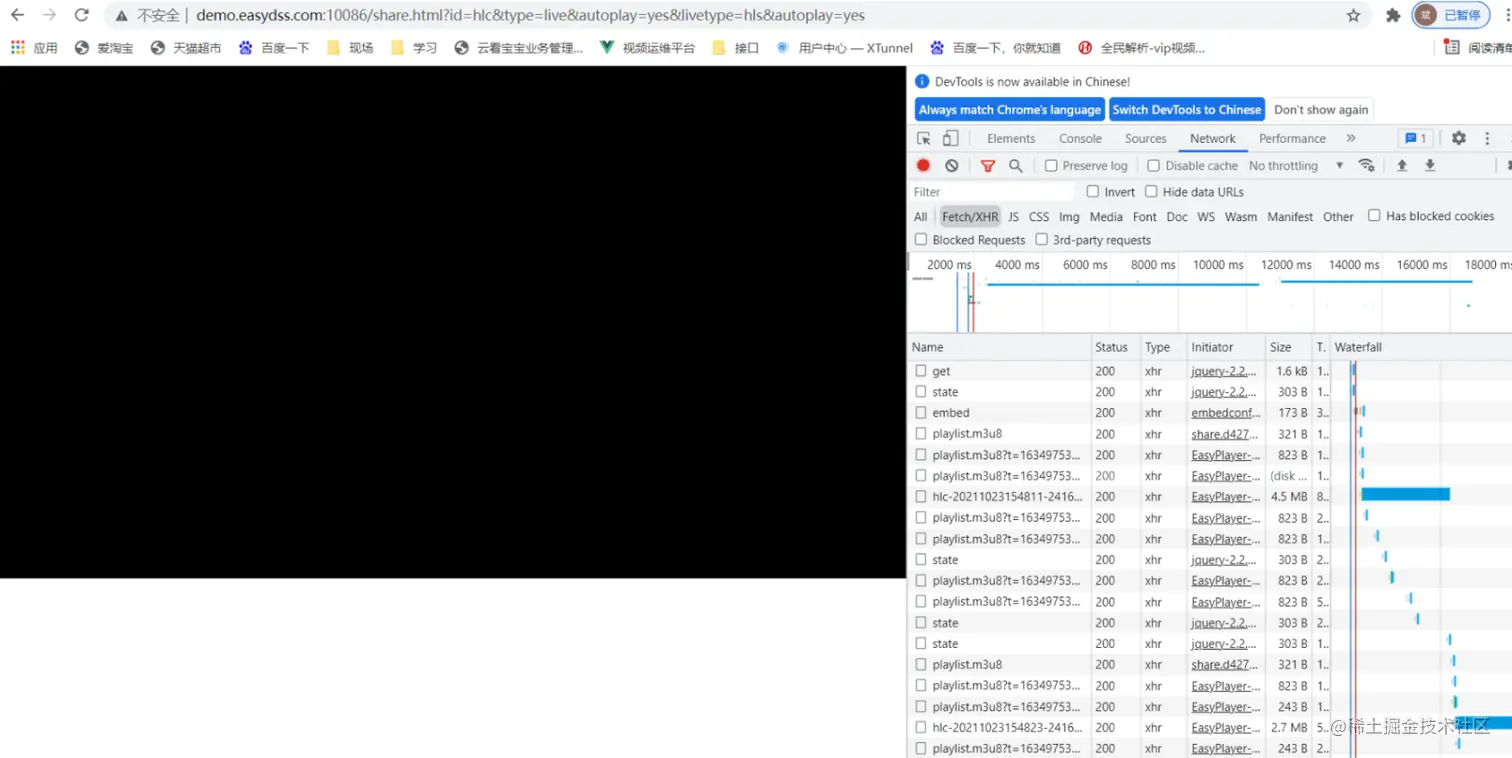Filter requests by JS type
Image resolution: width=1512 pixels, height=758 pixels.
1013,216
